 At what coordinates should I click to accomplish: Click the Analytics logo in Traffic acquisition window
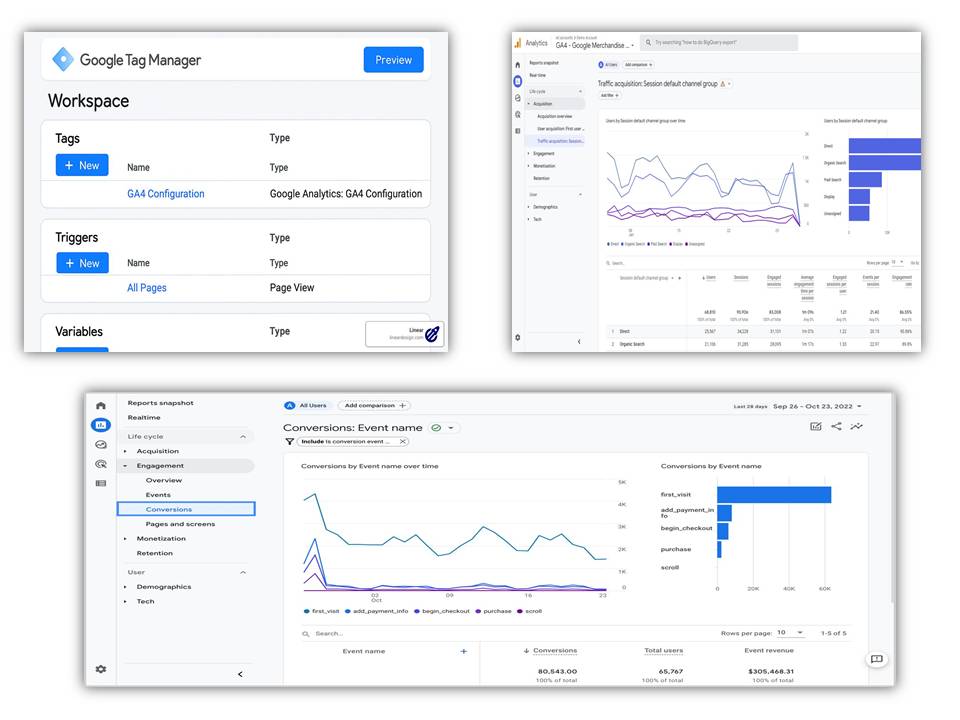517,43
